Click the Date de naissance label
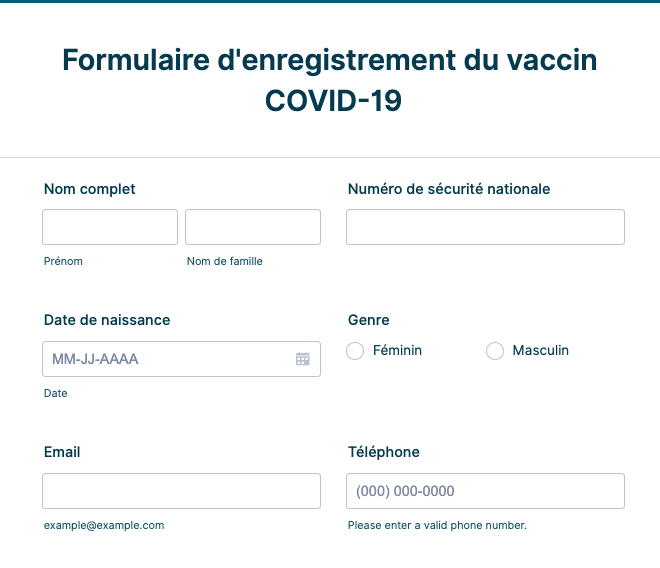This screenshot has width=660, height=568. pos(107,320)
